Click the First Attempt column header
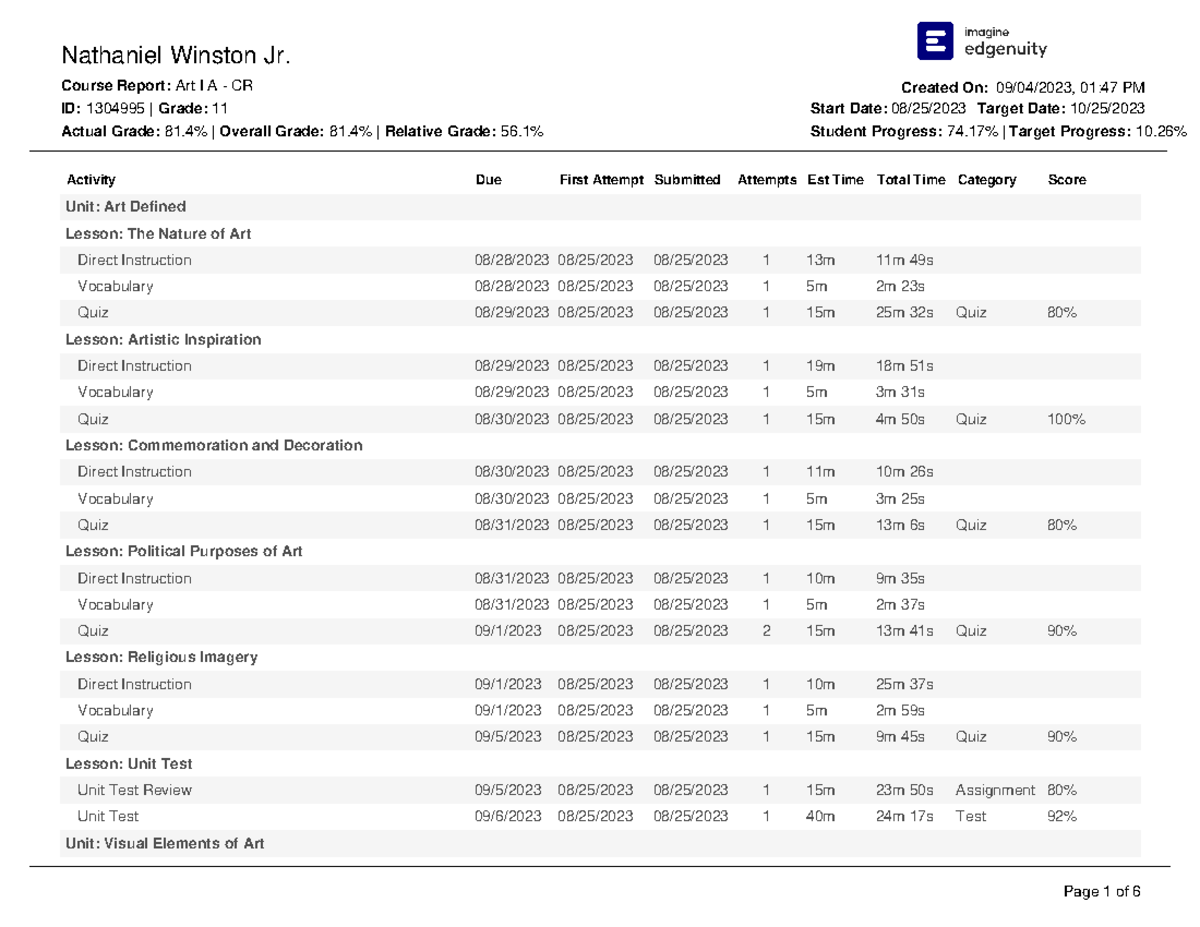 pos(601,180)
